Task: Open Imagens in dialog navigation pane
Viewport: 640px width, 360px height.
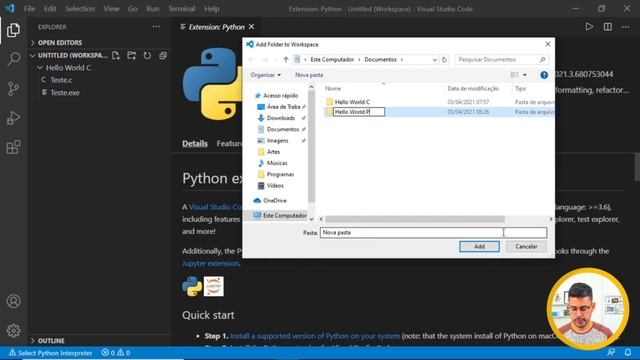Action: pyautogui.click(x=277, y=140)
